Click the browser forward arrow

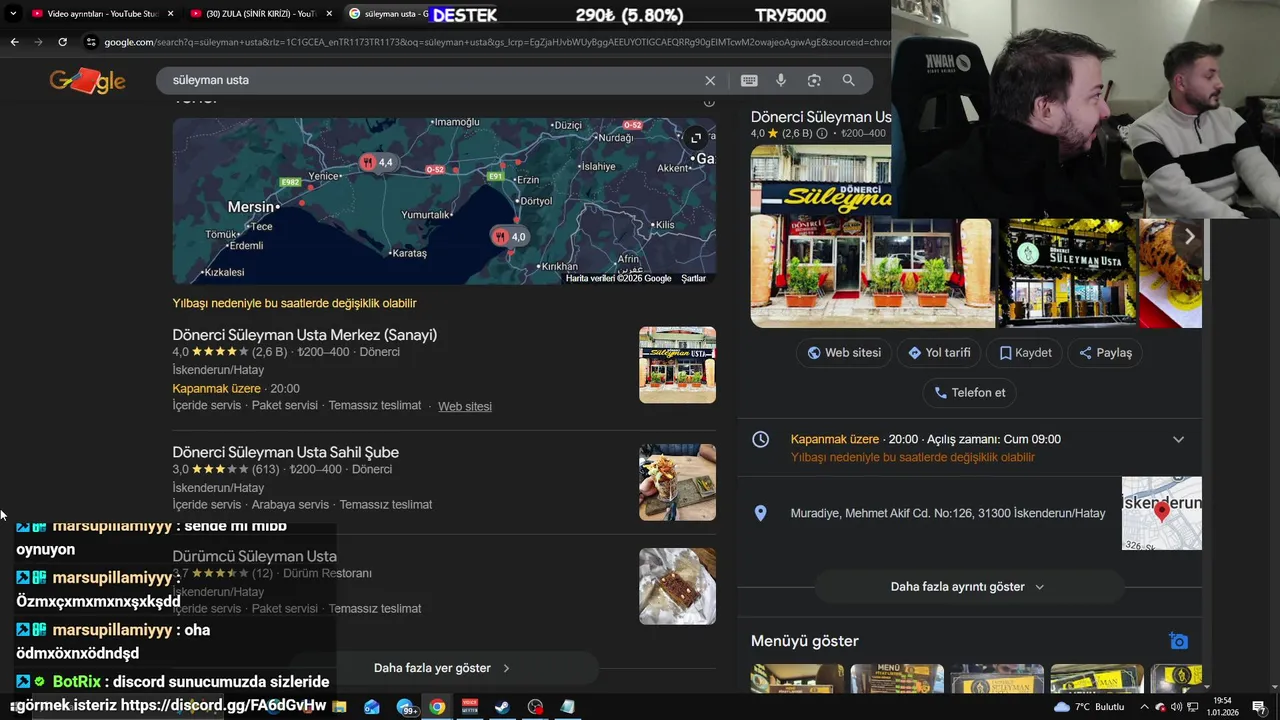tap(38, 42)
